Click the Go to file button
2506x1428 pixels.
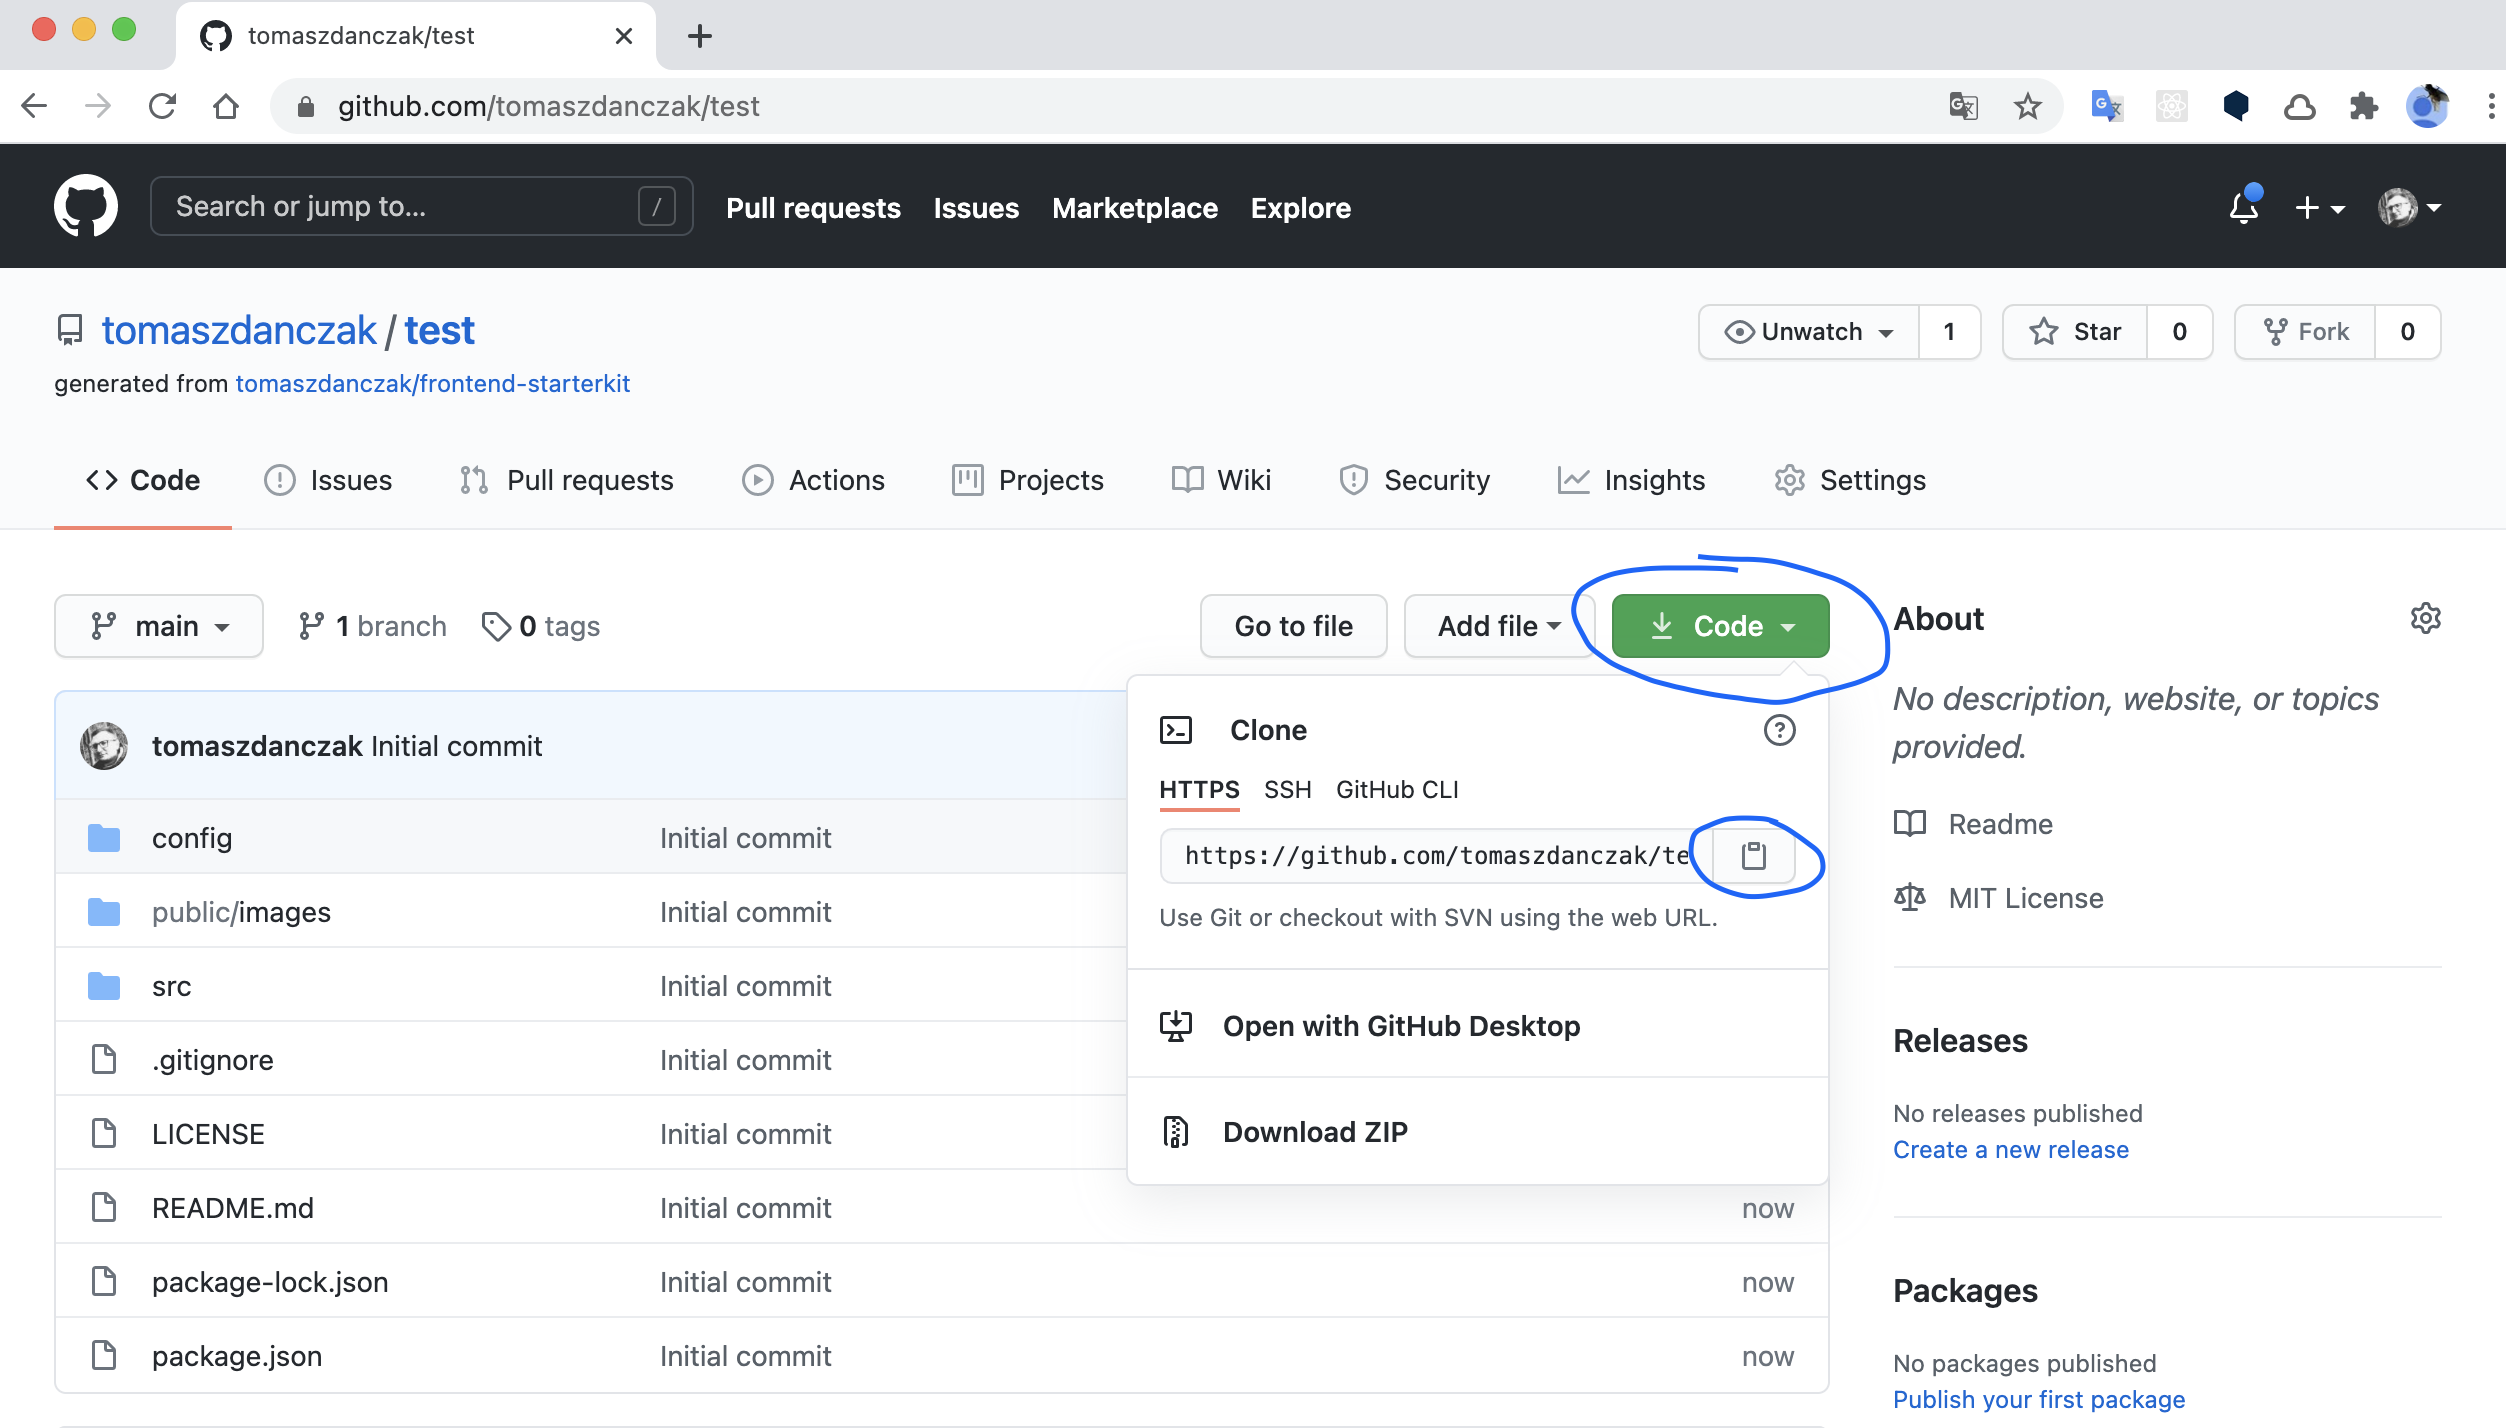1293,626
